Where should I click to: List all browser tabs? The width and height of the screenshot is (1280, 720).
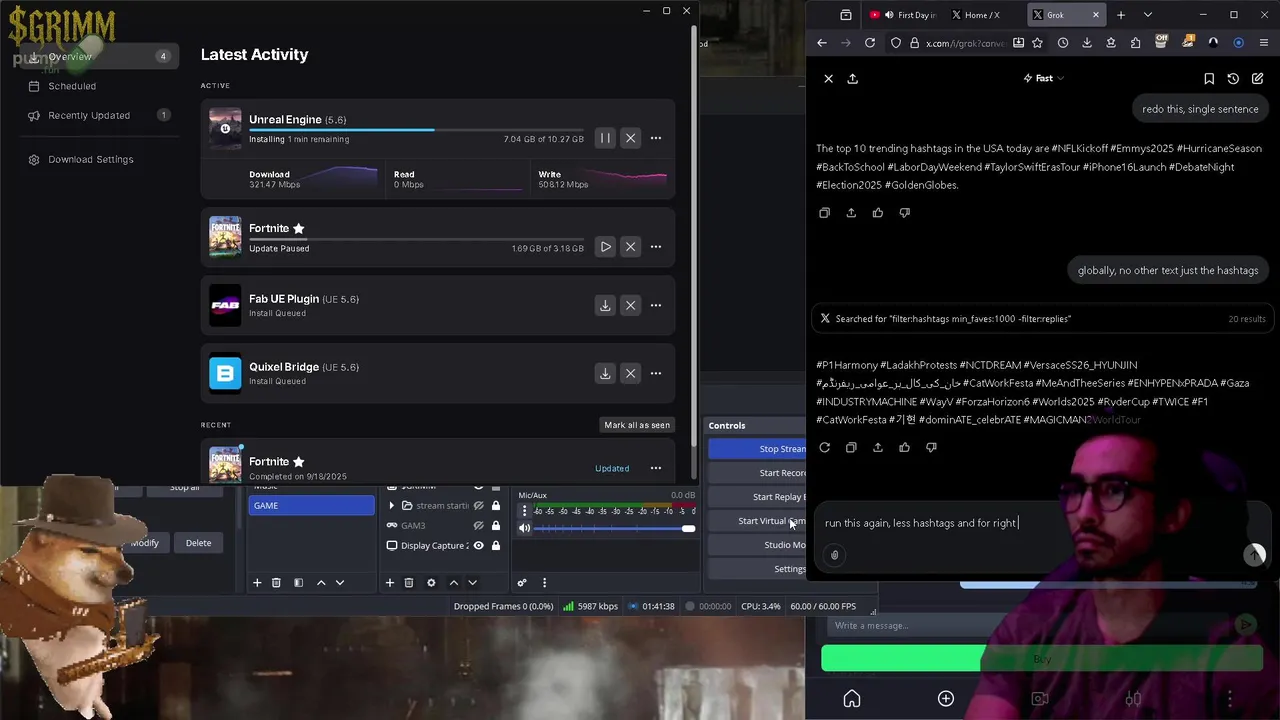[1148, 15]
